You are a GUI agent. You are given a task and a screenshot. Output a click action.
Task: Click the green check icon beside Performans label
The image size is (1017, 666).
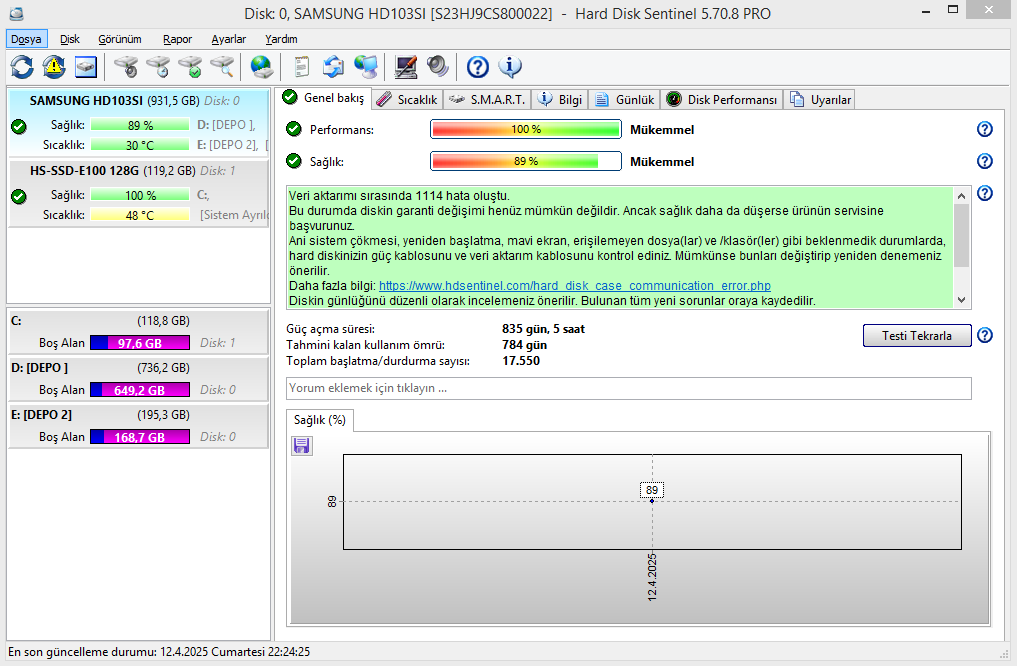click(294, 129)
